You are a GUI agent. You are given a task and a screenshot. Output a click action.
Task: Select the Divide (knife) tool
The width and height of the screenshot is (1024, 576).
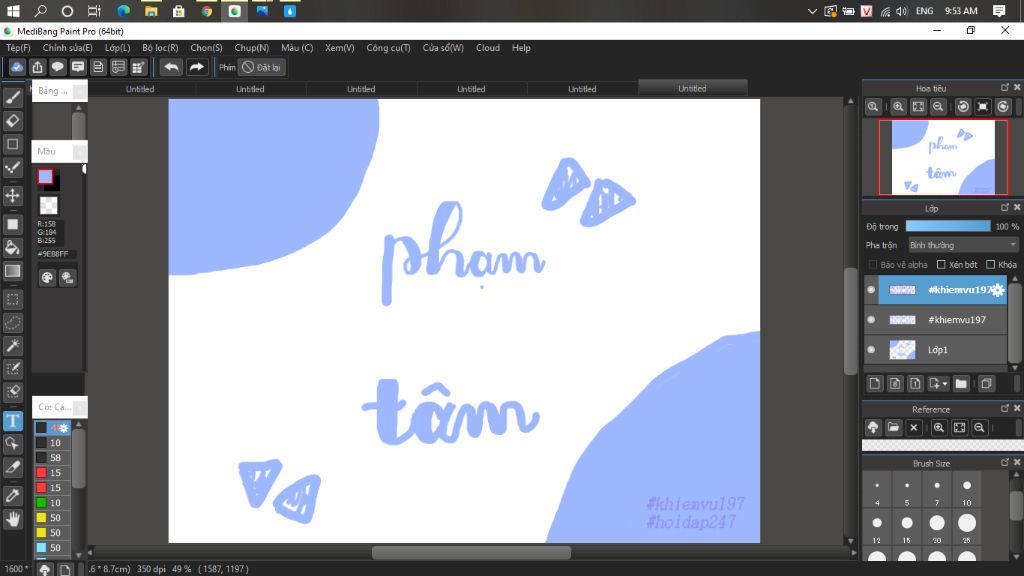click(x=12, y=468)
